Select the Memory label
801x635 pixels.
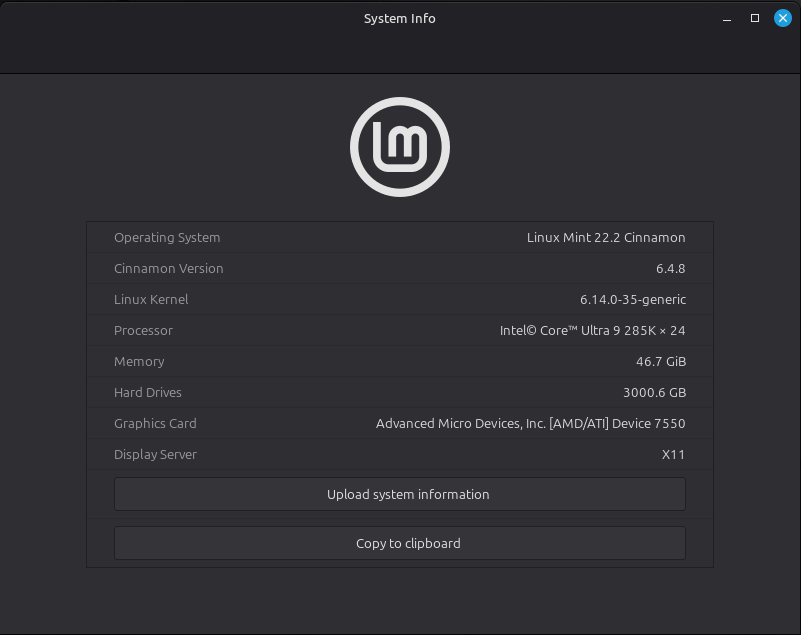point(139,362)
